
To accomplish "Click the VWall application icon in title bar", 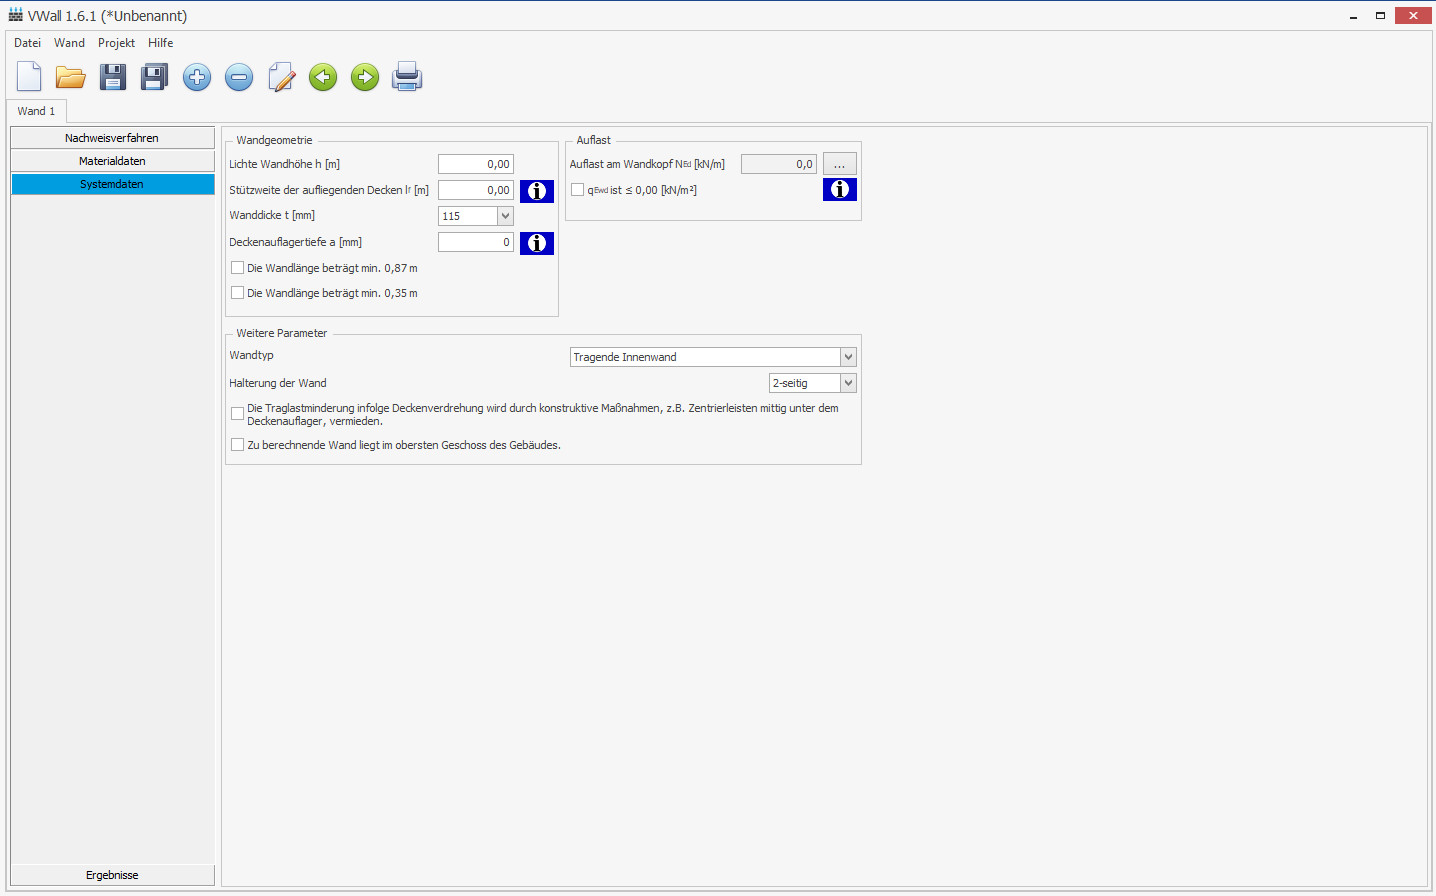I will (x=16, y=15).
